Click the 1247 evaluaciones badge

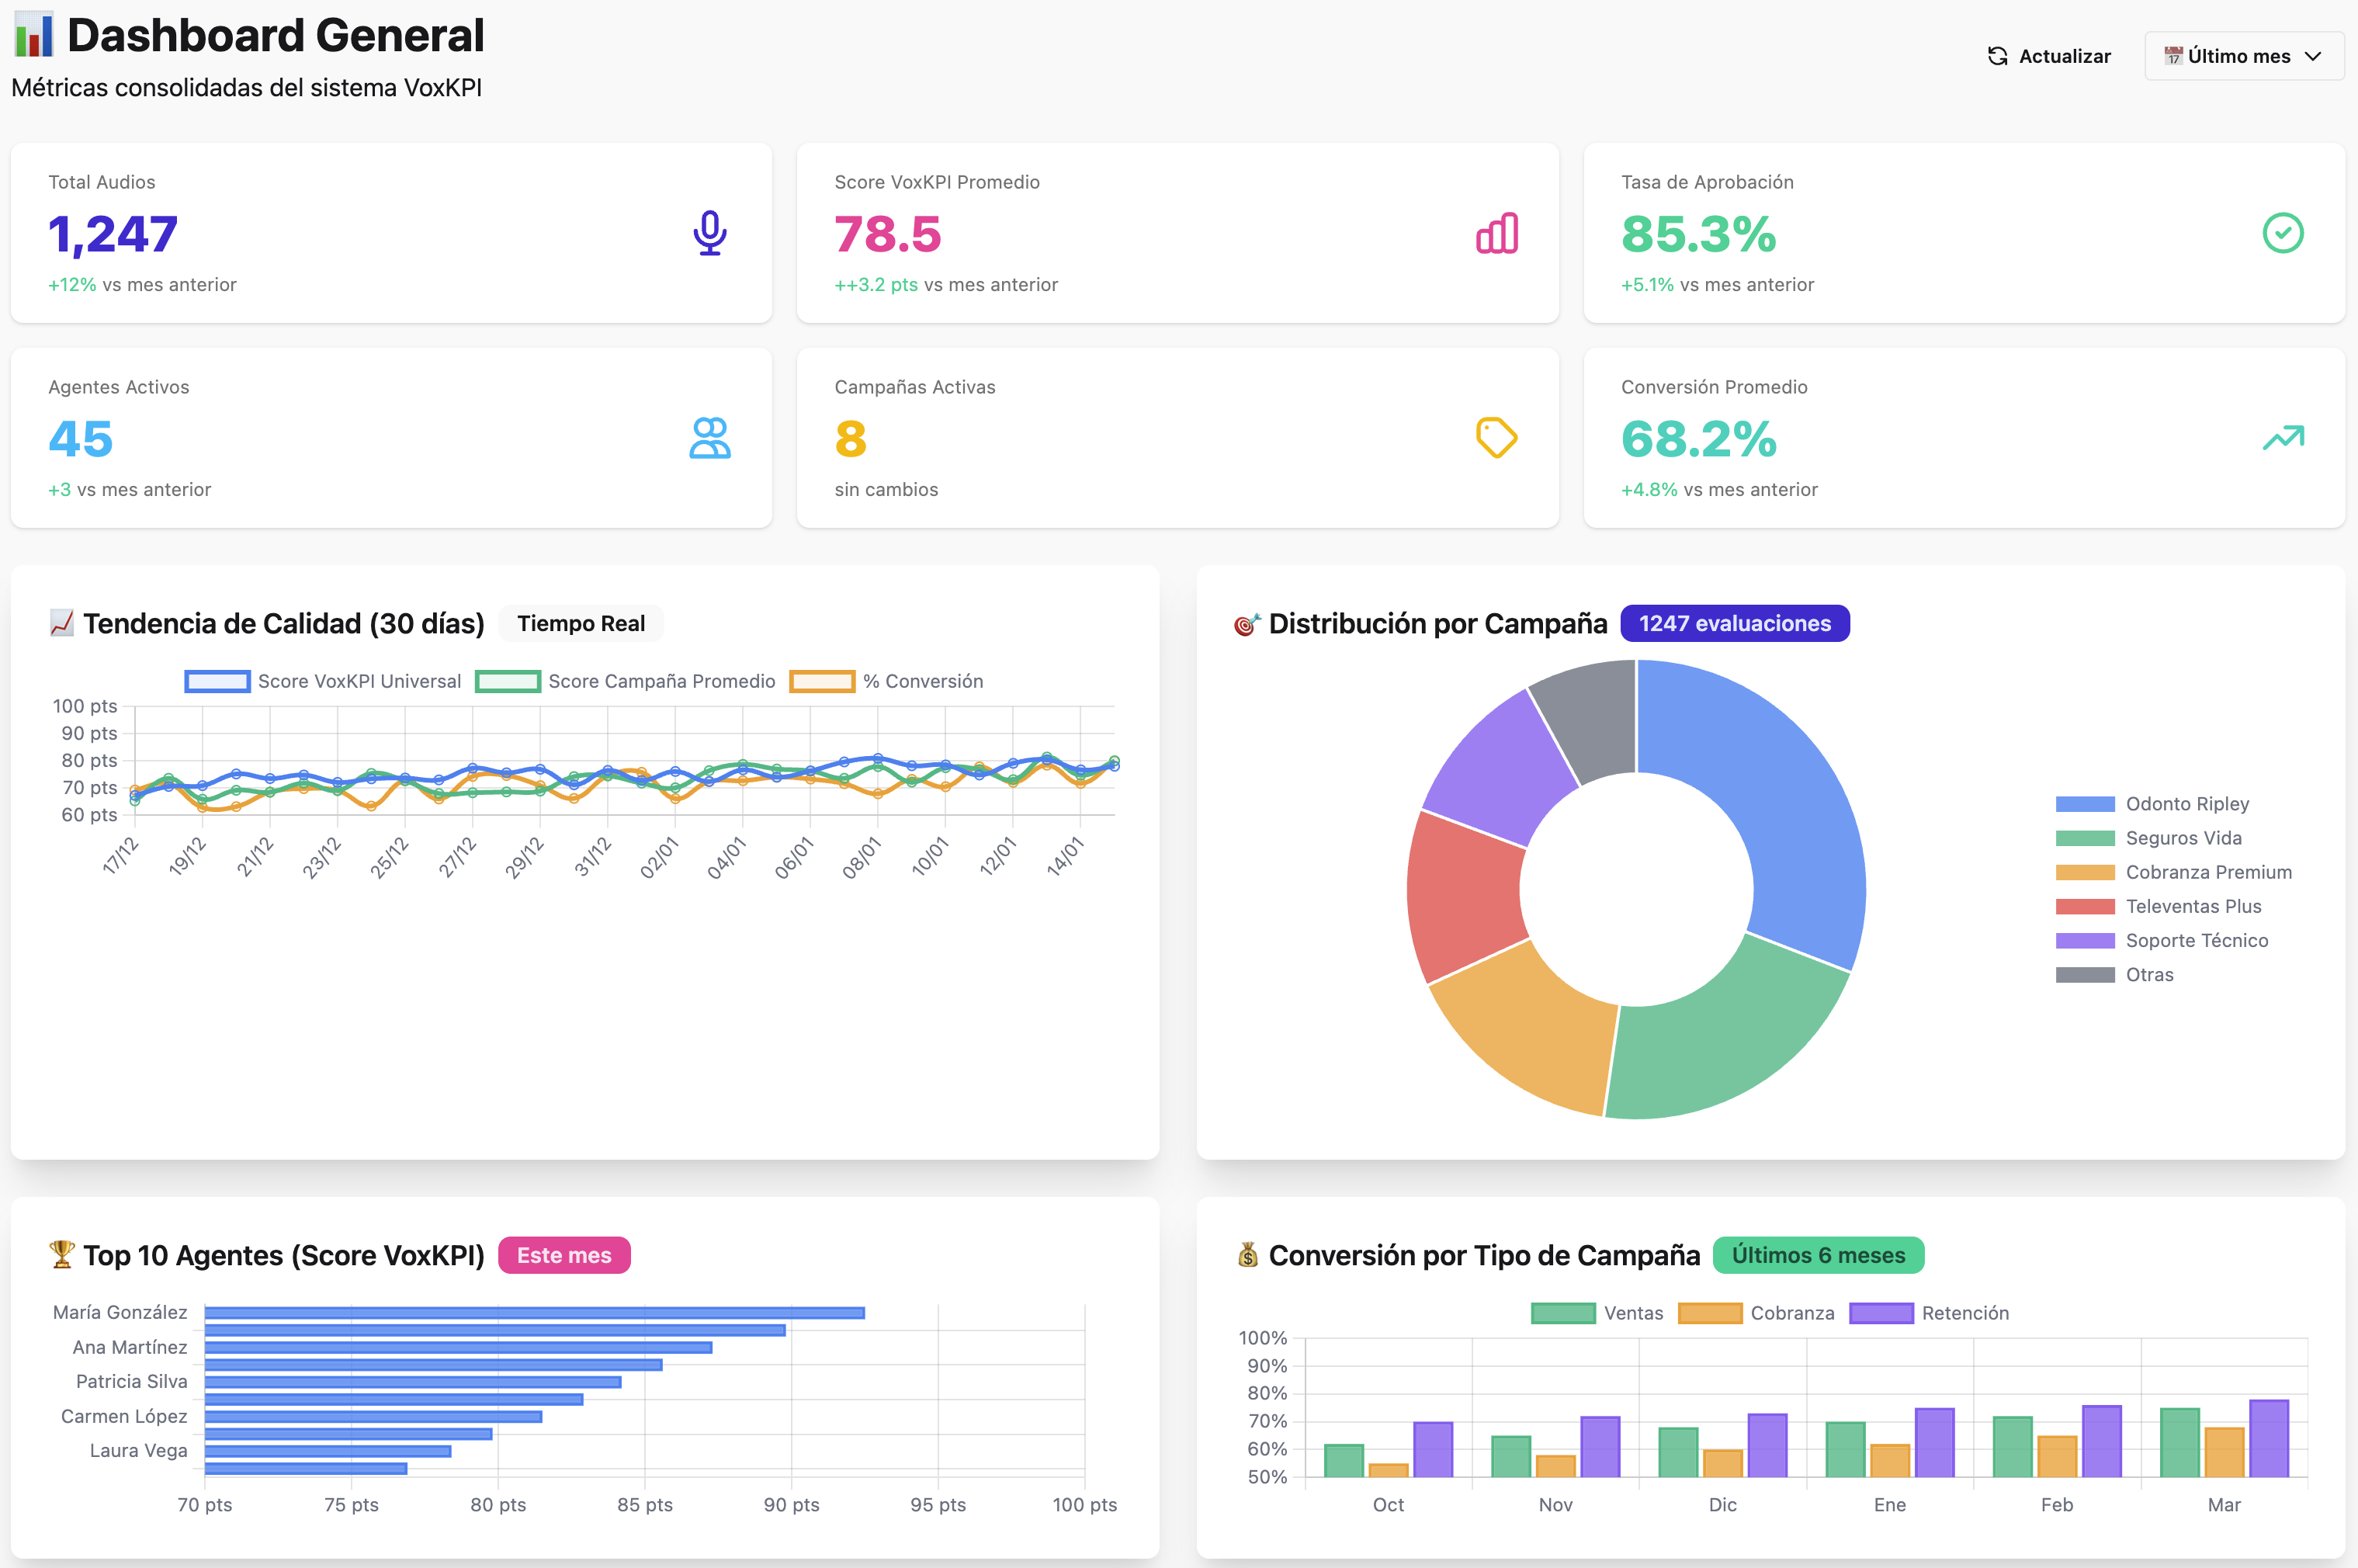click(x=1735, y=622)
